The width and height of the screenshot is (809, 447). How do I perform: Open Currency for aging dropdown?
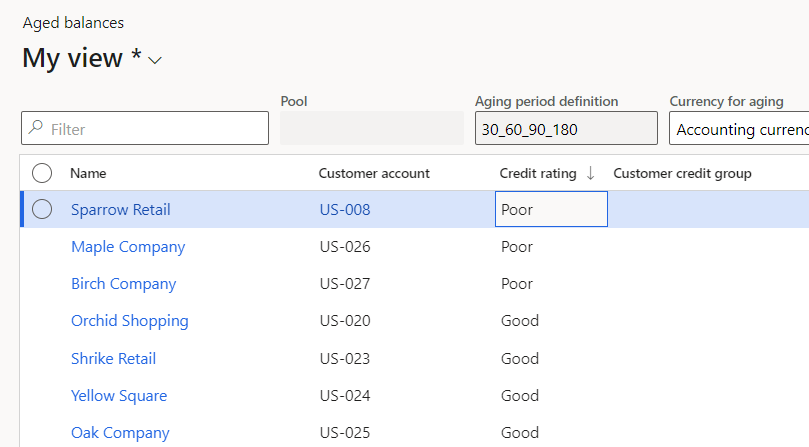(741, 129)
